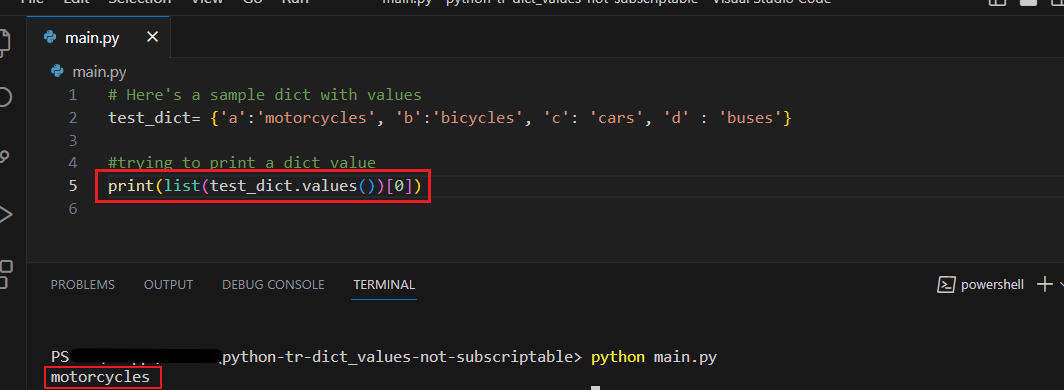The height and width of the screenshot is (390, 1064).
Task: Open the Search view in the activity bar
Action: pyautogui.click(x=5, y=97)
